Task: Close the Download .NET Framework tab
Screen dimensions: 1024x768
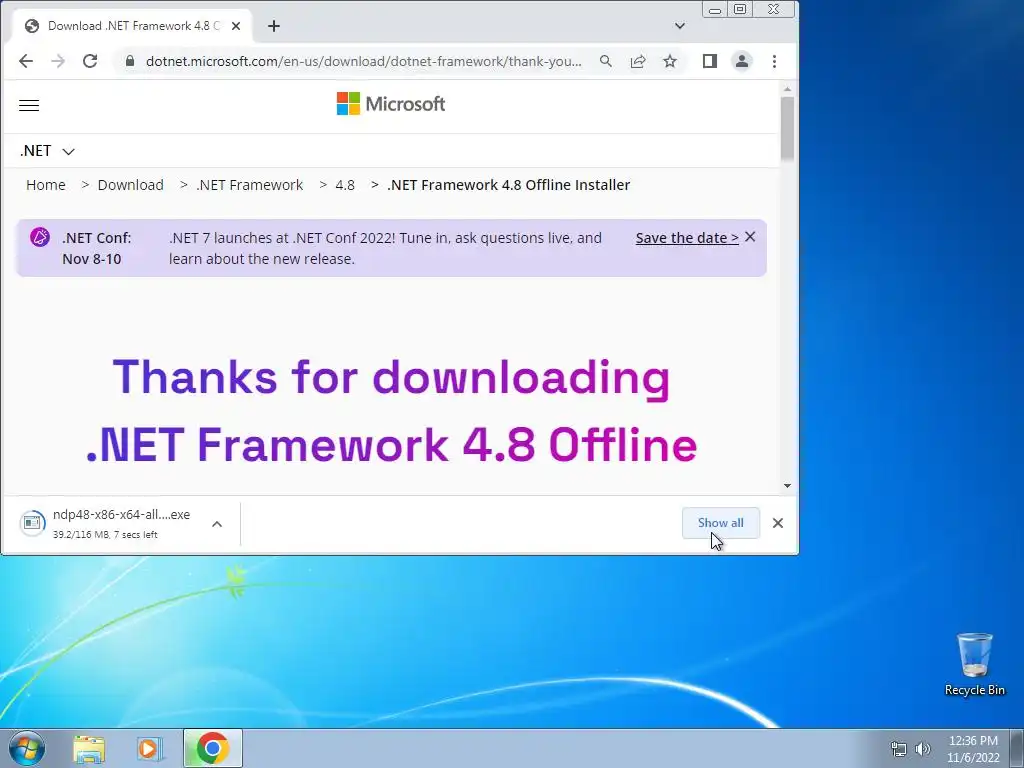Action: (236, 26)
